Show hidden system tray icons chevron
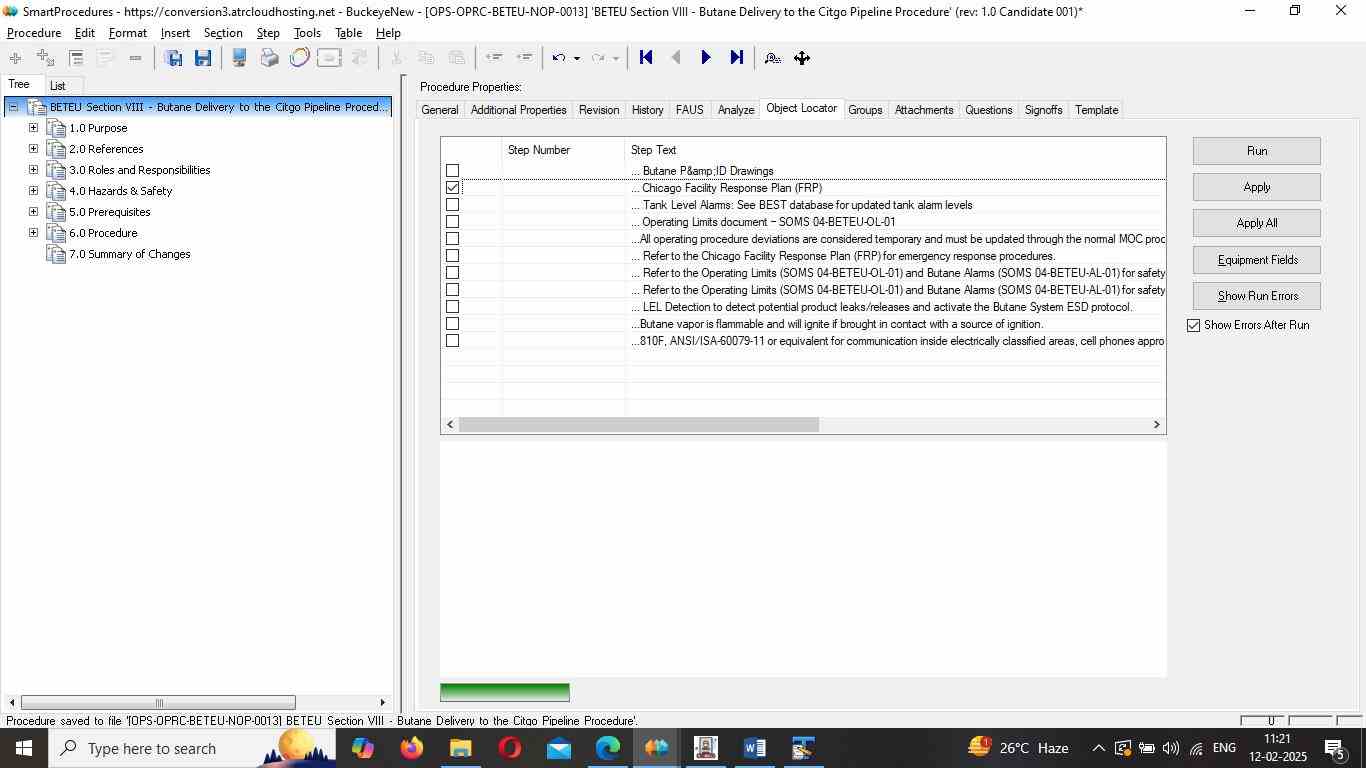This screenshot has height=768, width=1366. point(1098,748)
